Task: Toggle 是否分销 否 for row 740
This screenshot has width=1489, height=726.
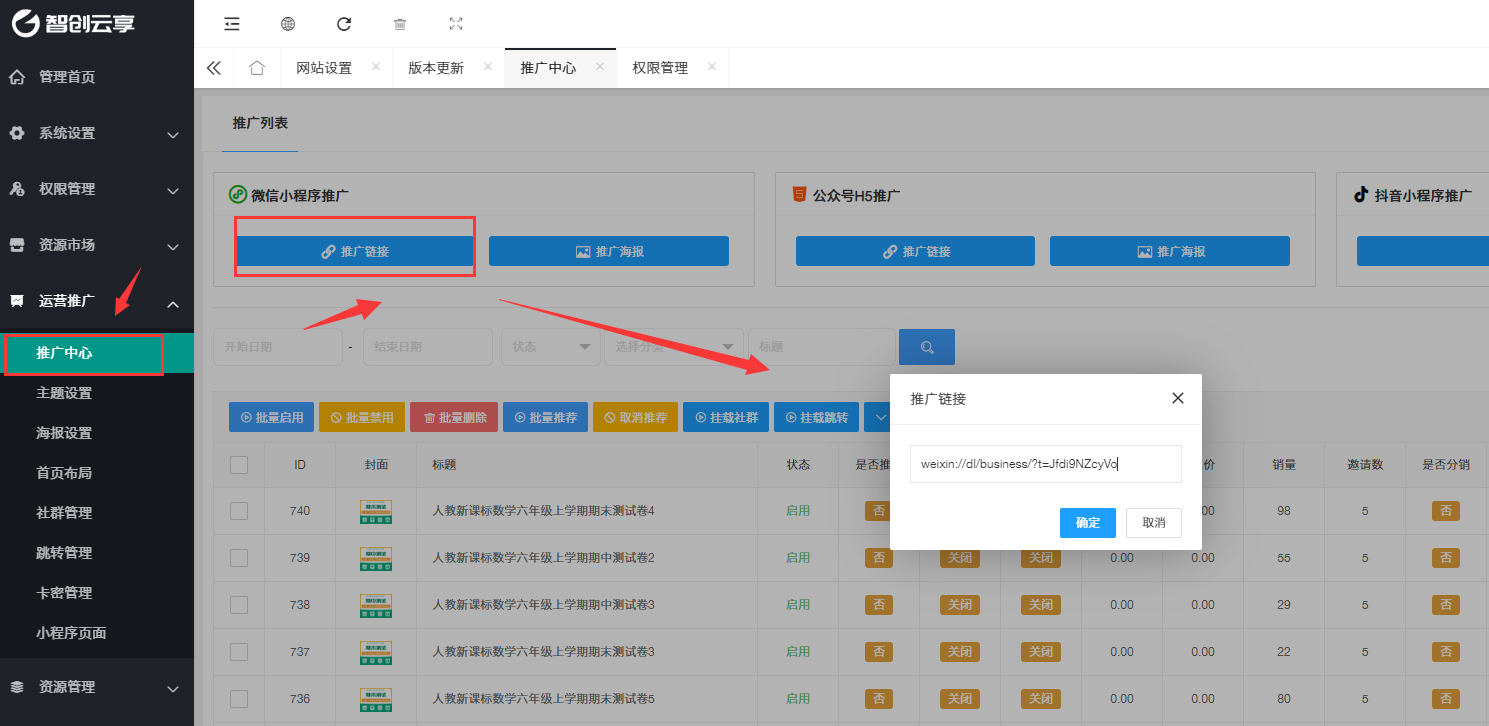Action: tap(1445, 511)
